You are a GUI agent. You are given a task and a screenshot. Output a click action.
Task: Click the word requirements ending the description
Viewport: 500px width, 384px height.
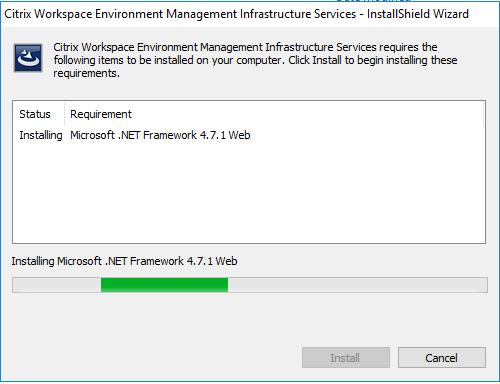click(86, 73)
